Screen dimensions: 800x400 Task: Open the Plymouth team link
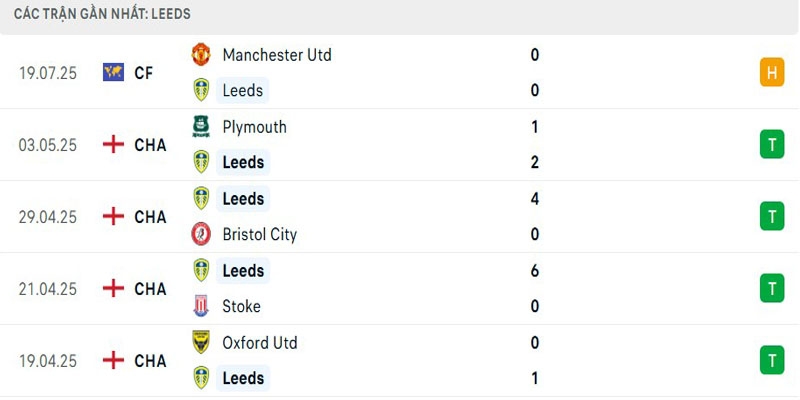[x=254, y=127]
